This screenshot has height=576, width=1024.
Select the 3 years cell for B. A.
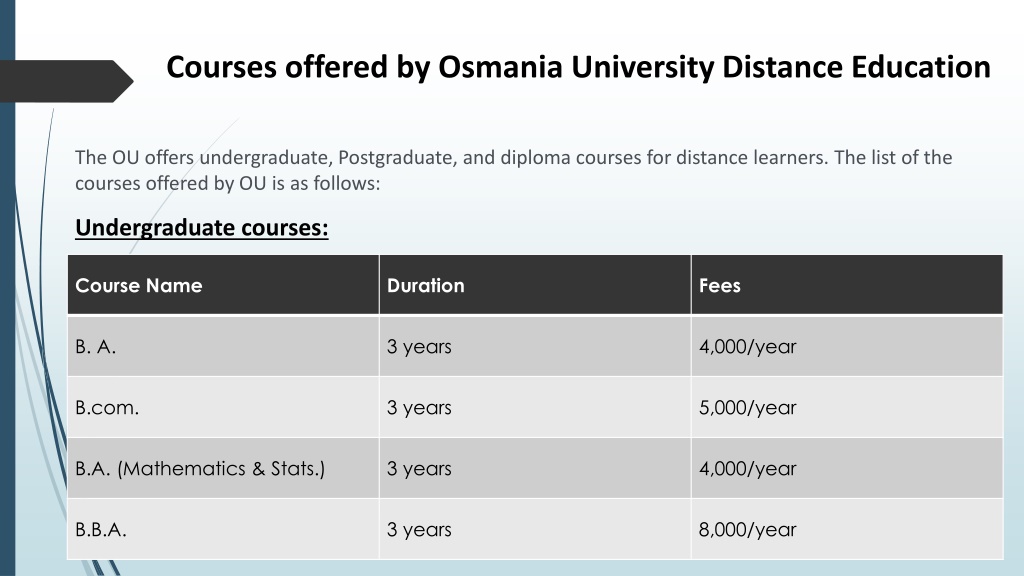click(535, 346)
